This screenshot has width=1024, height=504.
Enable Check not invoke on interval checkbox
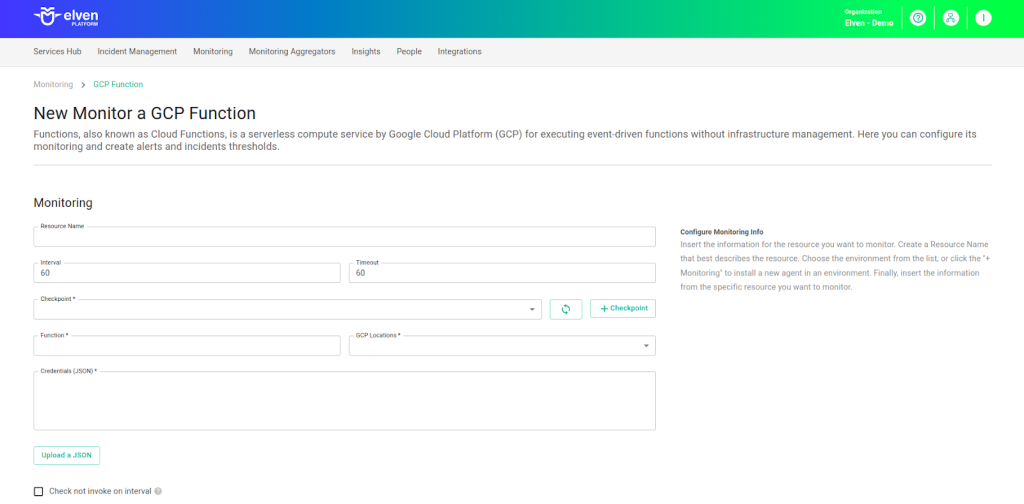[x=39, y=492]
